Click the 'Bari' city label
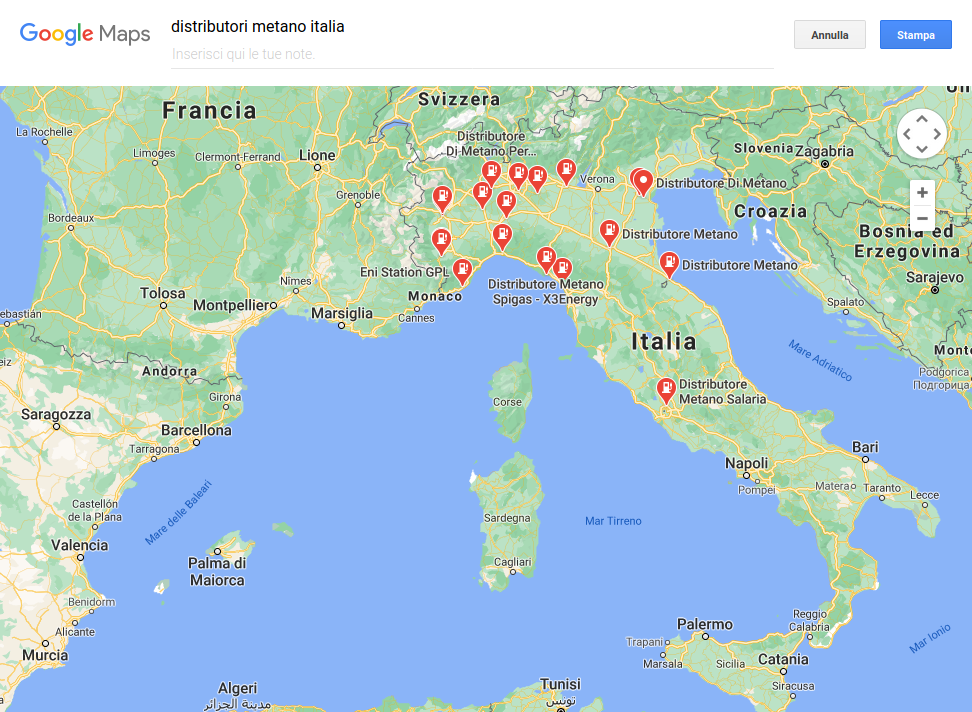Viewport: 972px width, 712px height. pyautogui.click(x=865, y=447)
